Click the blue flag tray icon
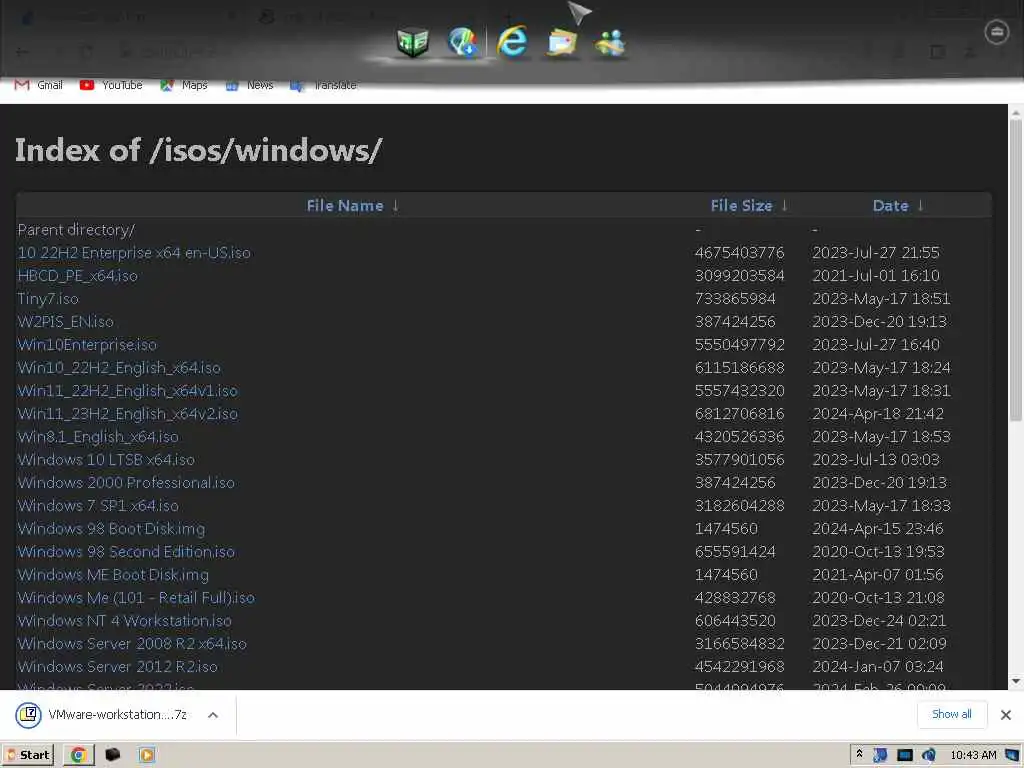Viewport: 1024px width, 768px height. (880, 755)
